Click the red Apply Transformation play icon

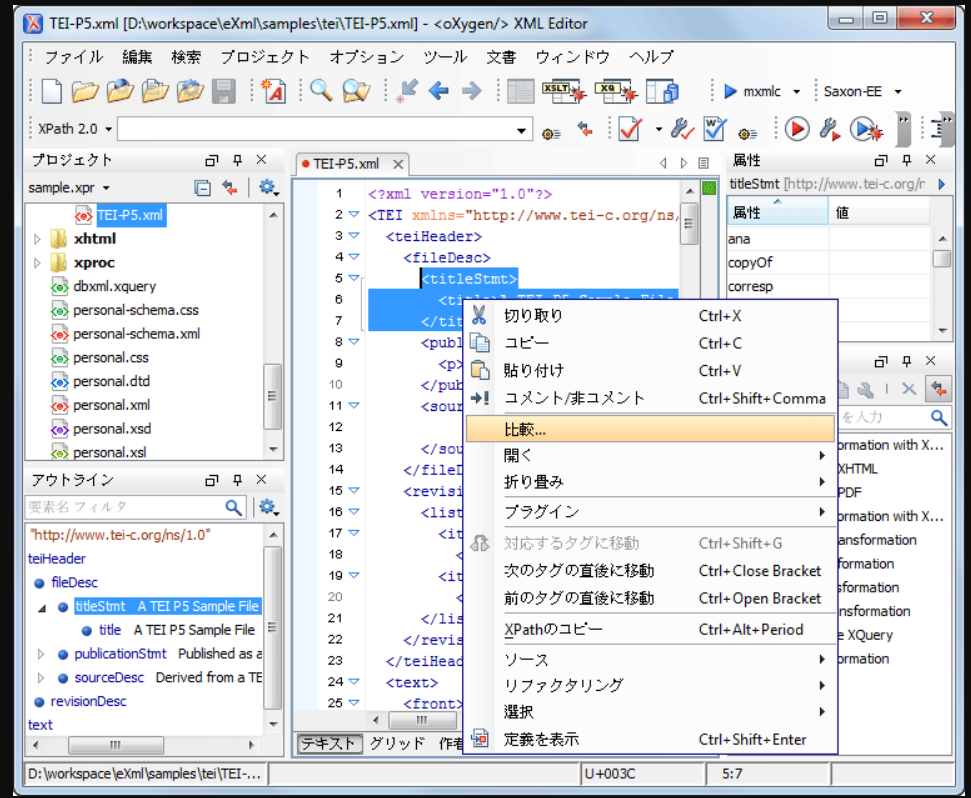[797, 129]
